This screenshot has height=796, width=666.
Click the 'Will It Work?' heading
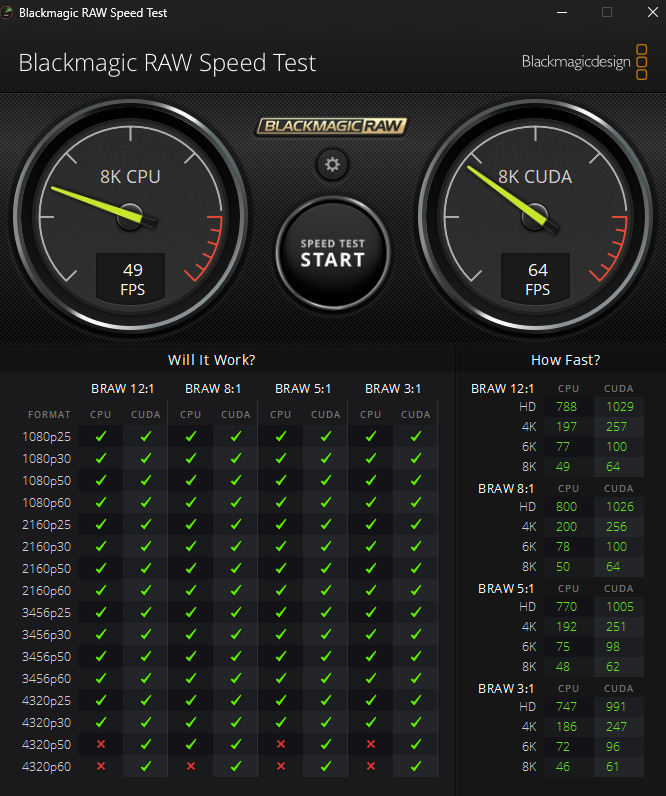[x=212, y=360]
